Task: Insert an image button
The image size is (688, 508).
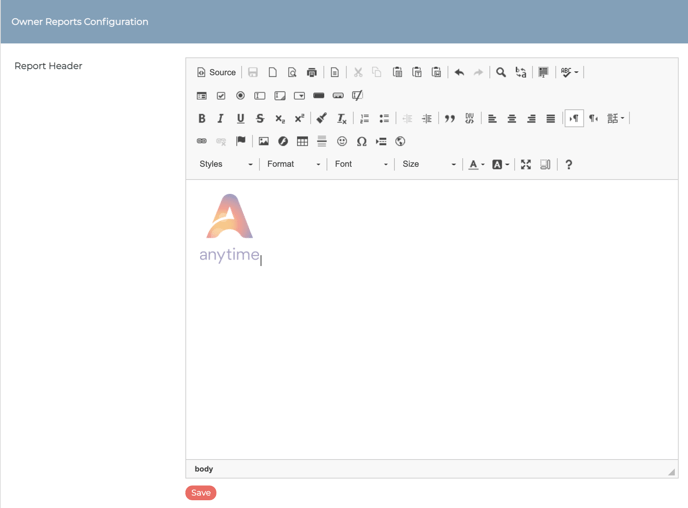Action: (x=338, y=96)
